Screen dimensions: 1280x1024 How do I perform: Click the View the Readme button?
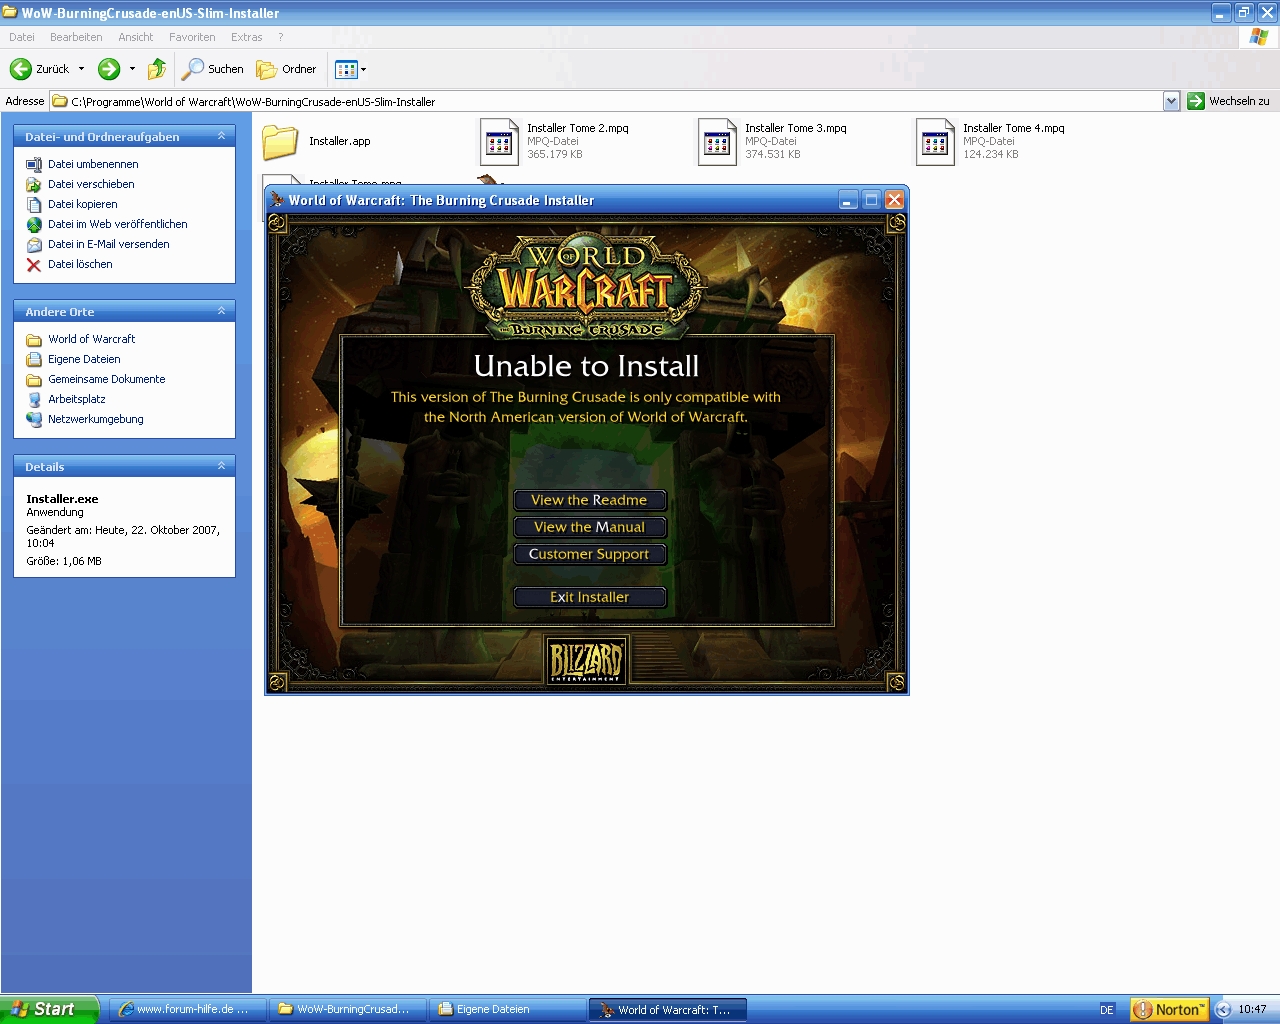point(589,500)
